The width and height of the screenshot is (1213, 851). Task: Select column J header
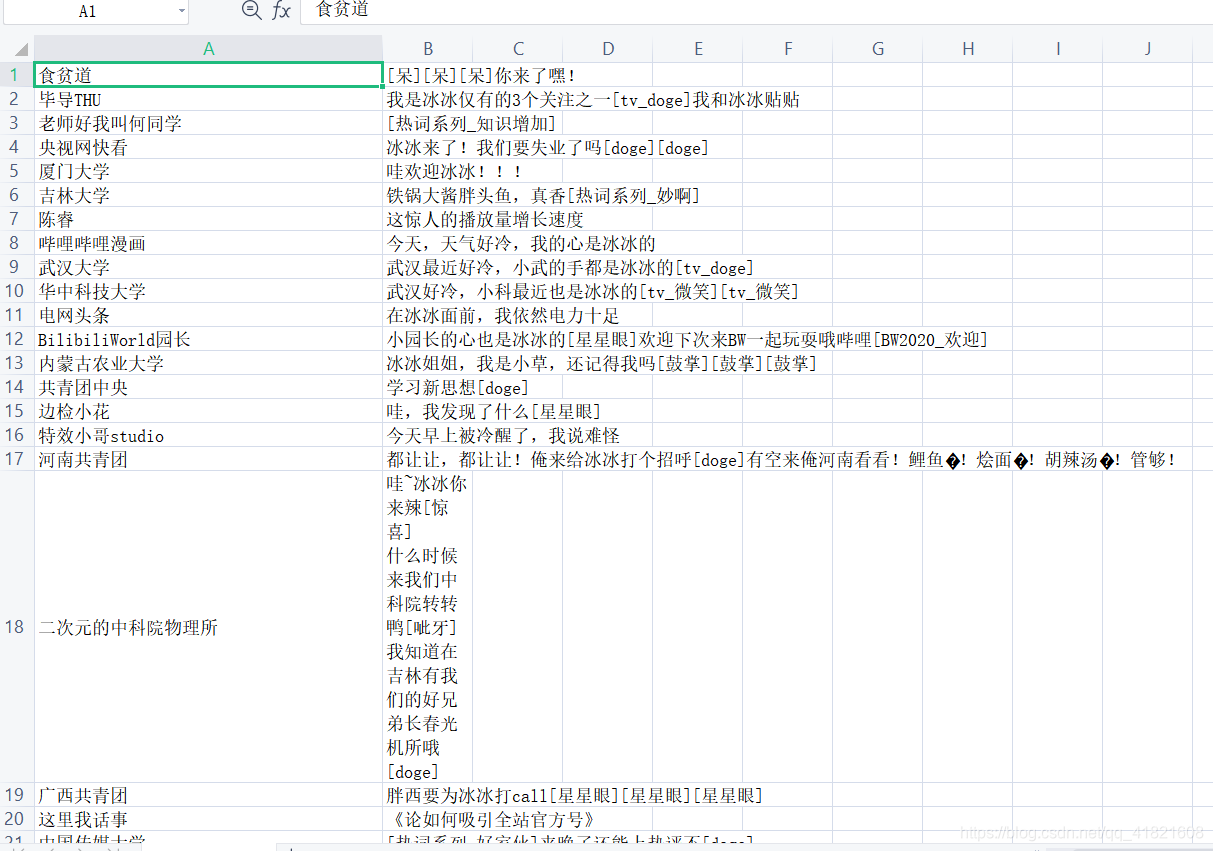pyautogui.click(x=1148, y=48)
